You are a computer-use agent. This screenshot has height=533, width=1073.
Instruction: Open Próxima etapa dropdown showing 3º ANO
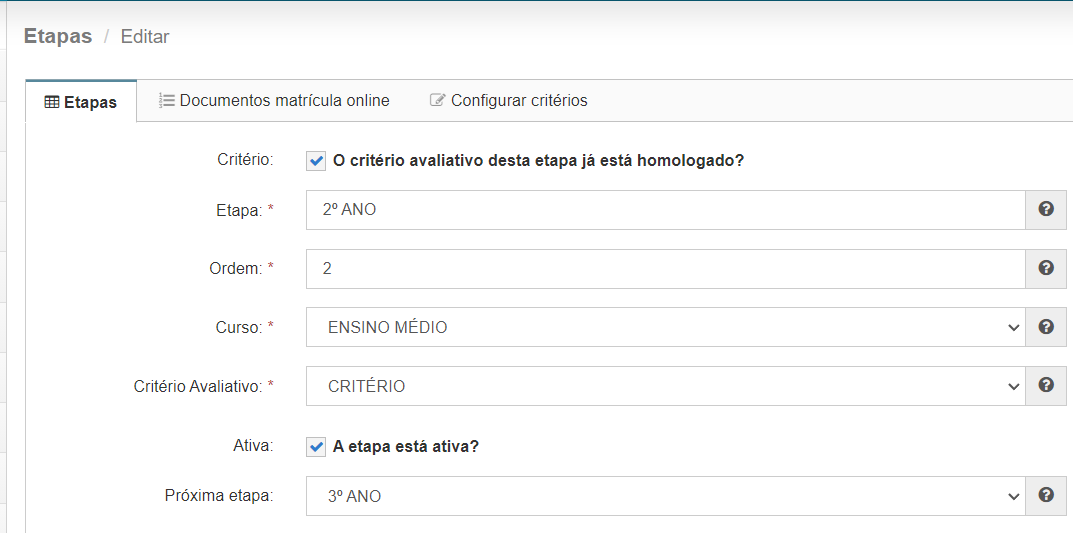pyautogui.click(x=665, y=496)
